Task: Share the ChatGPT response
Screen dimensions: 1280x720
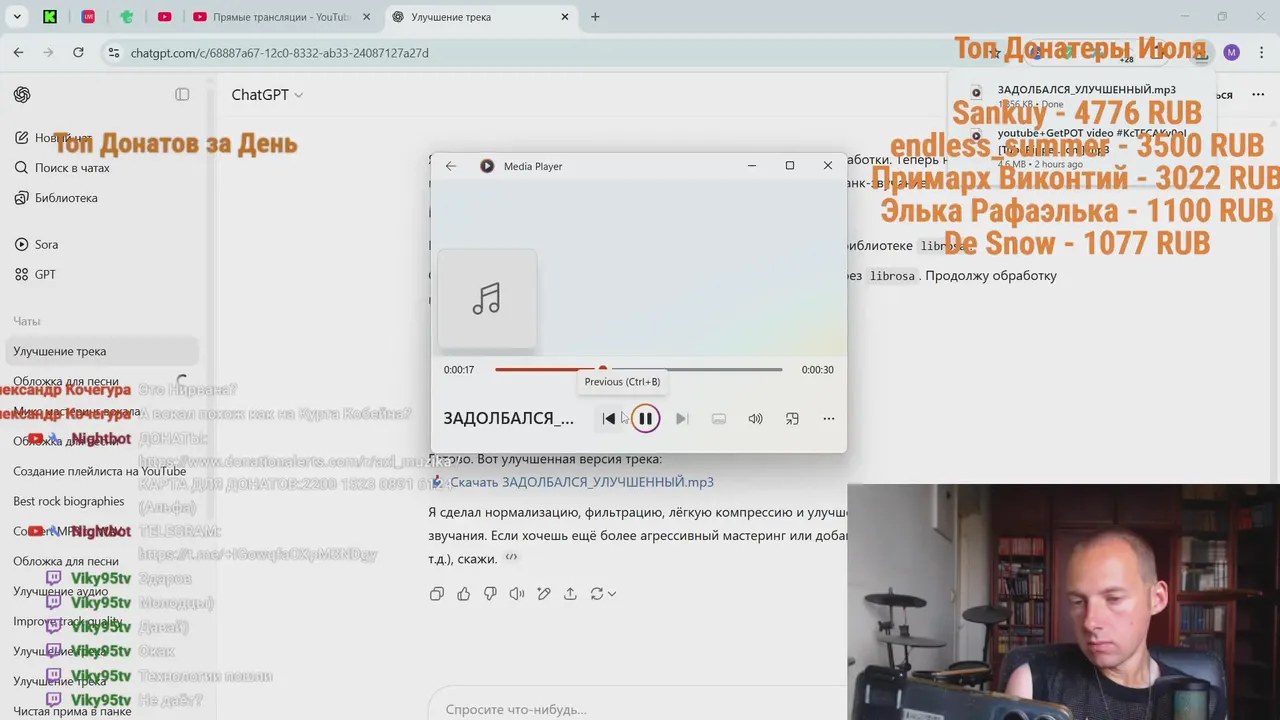Action: pyautogui.click(x=570, y=594)
